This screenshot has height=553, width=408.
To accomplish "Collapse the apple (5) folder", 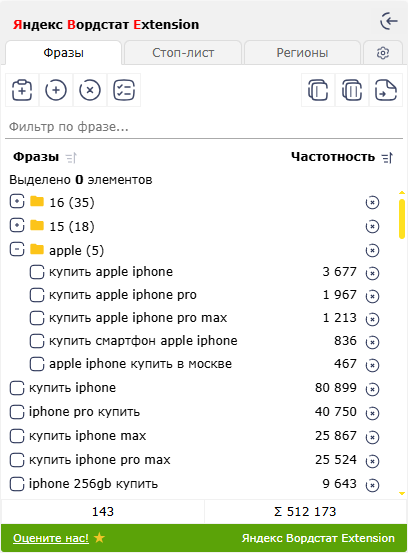I will 17,250.
